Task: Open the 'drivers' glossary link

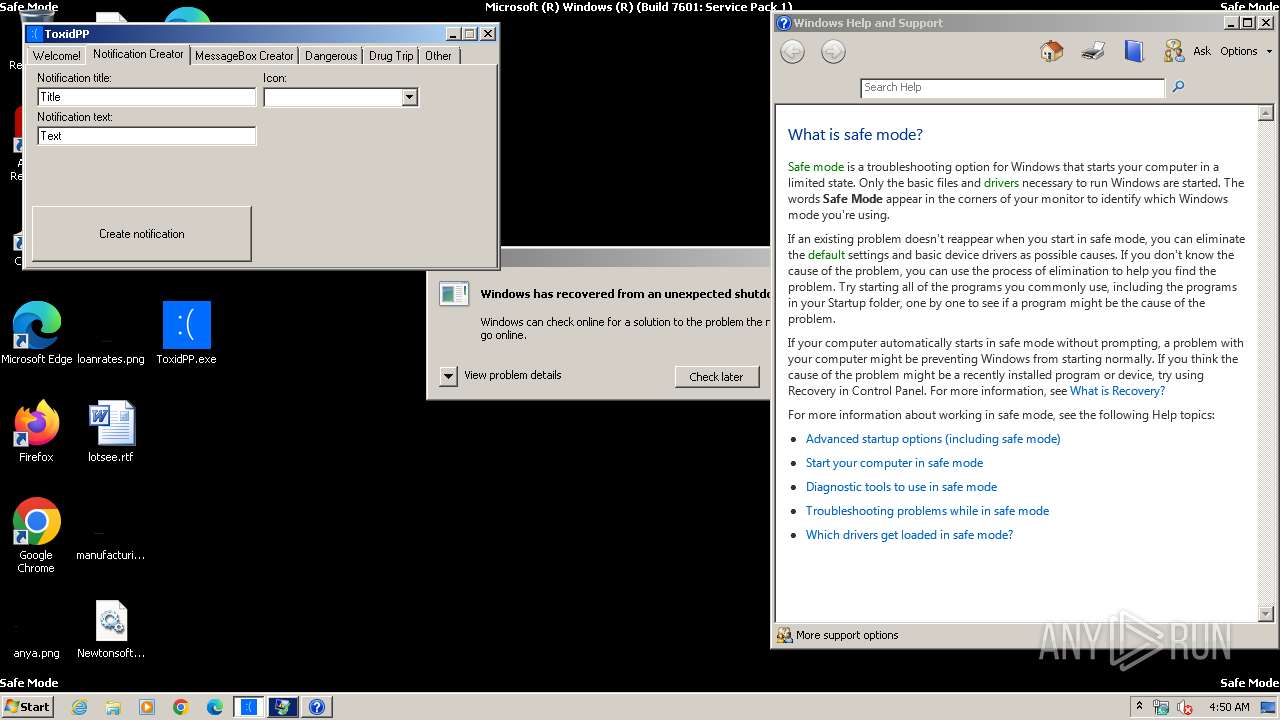Action: point(1002,183)
